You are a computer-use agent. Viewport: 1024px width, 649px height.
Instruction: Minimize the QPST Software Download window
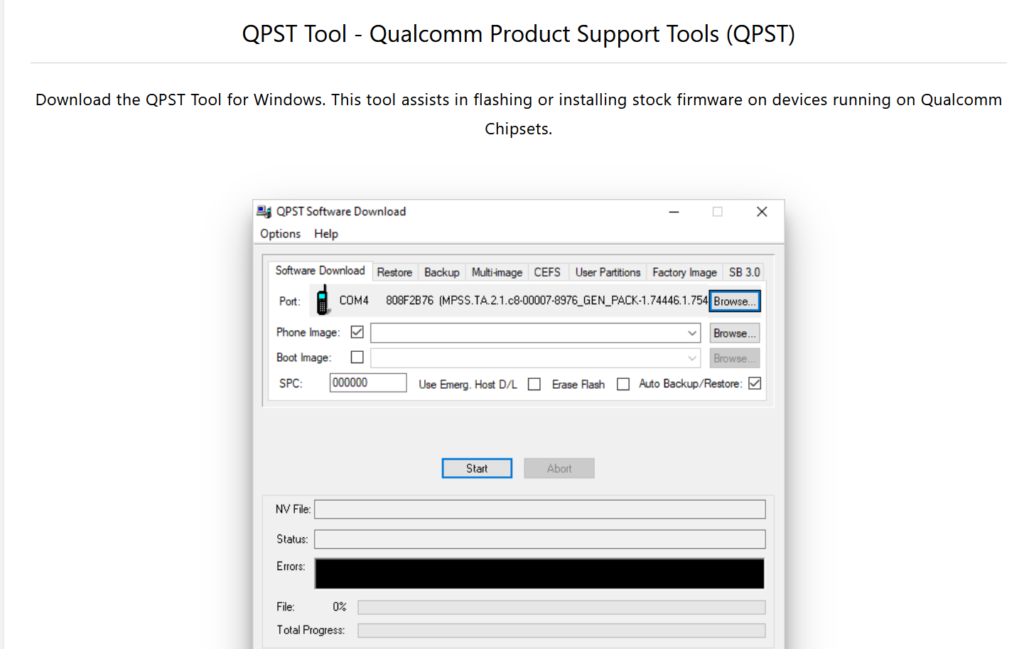[x=674, y=212]
